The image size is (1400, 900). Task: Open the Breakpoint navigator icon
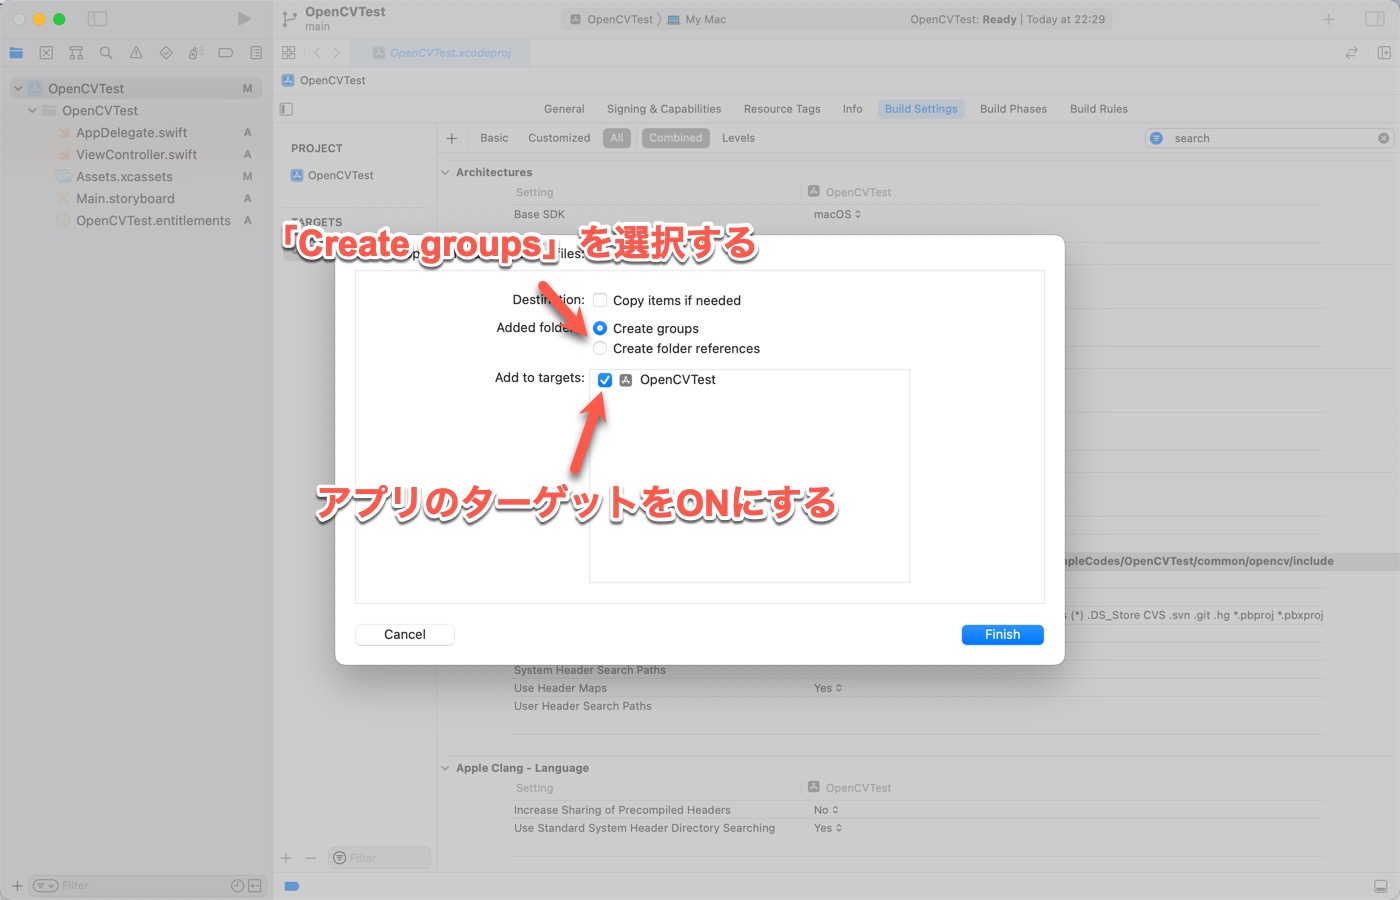tap(226, 53)
